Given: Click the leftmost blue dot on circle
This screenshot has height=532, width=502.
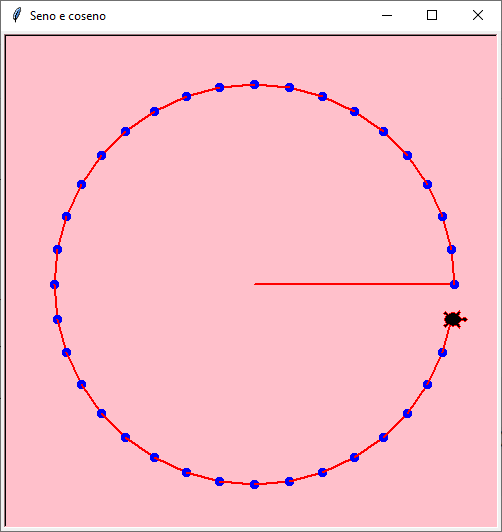Looking at the screenshot, I should tap(54, 284).
